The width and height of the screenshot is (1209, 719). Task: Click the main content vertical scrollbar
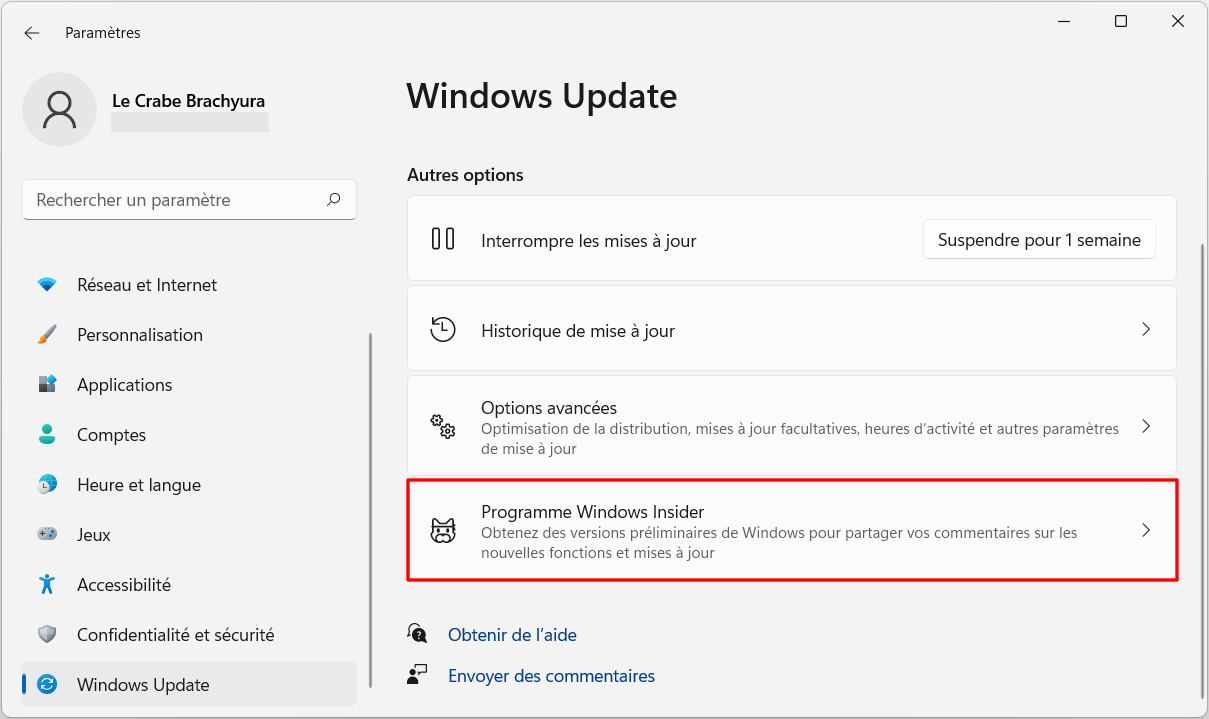coord(1202,470)
